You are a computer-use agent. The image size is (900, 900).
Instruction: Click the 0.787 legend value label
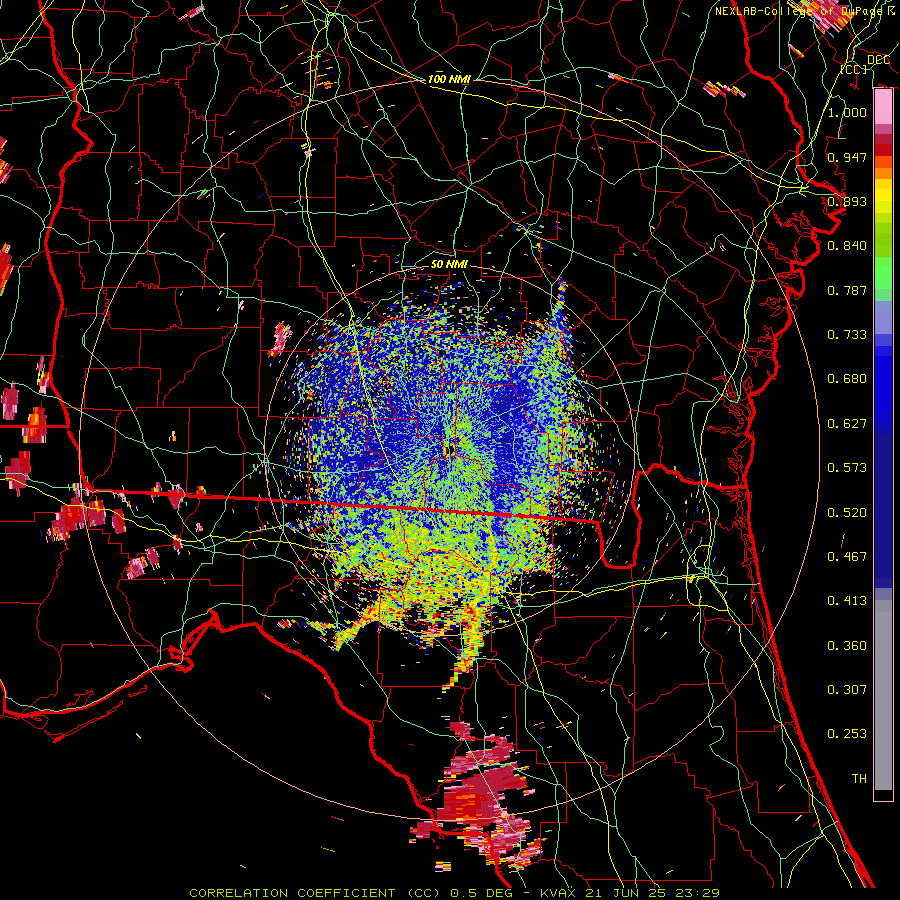click(847, 290)
